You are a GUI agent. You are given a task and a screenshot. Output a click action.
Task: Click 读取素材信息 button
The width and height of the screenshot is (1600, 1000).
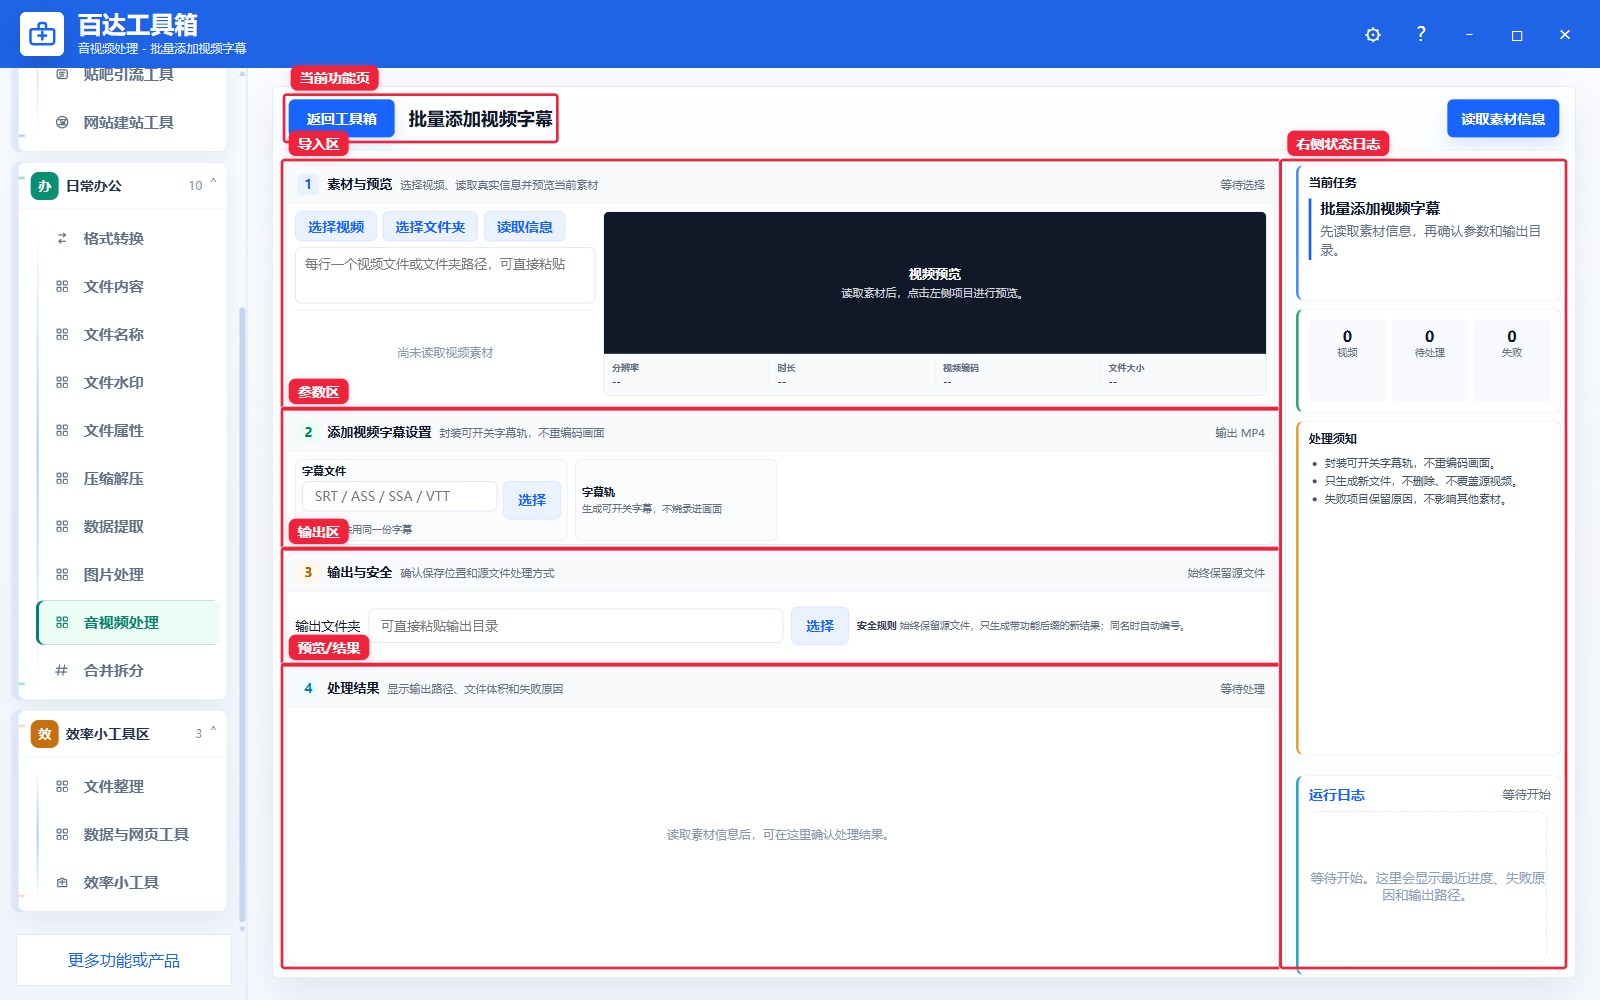pos(1503,119)
